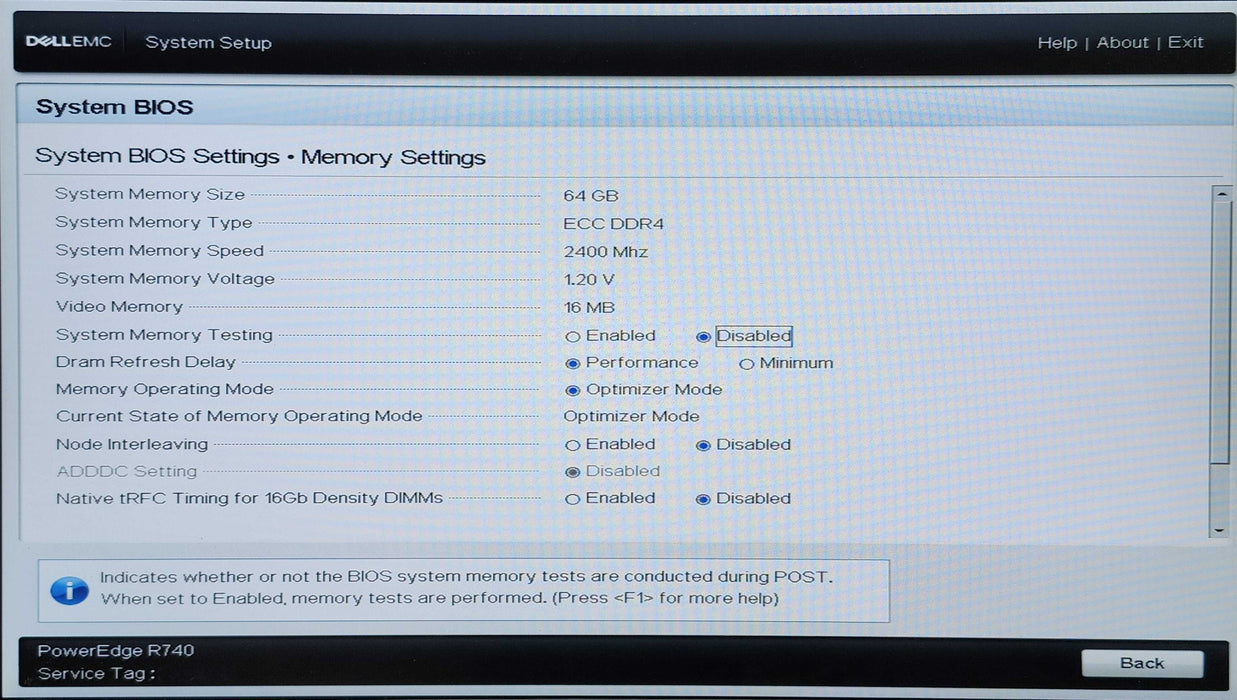
Task: Set Dram Refresh Delay to Performance
Action: (x=573, y=364)
